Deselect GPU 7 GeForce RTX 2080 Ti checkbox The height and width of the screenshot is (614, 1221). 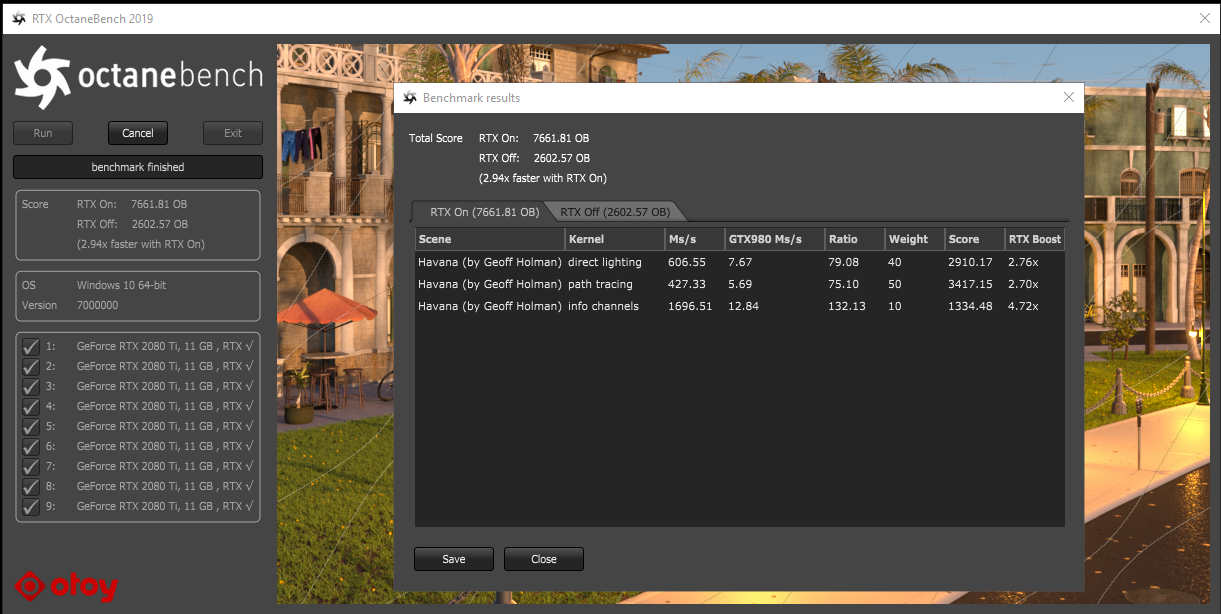tap(31, 466)
